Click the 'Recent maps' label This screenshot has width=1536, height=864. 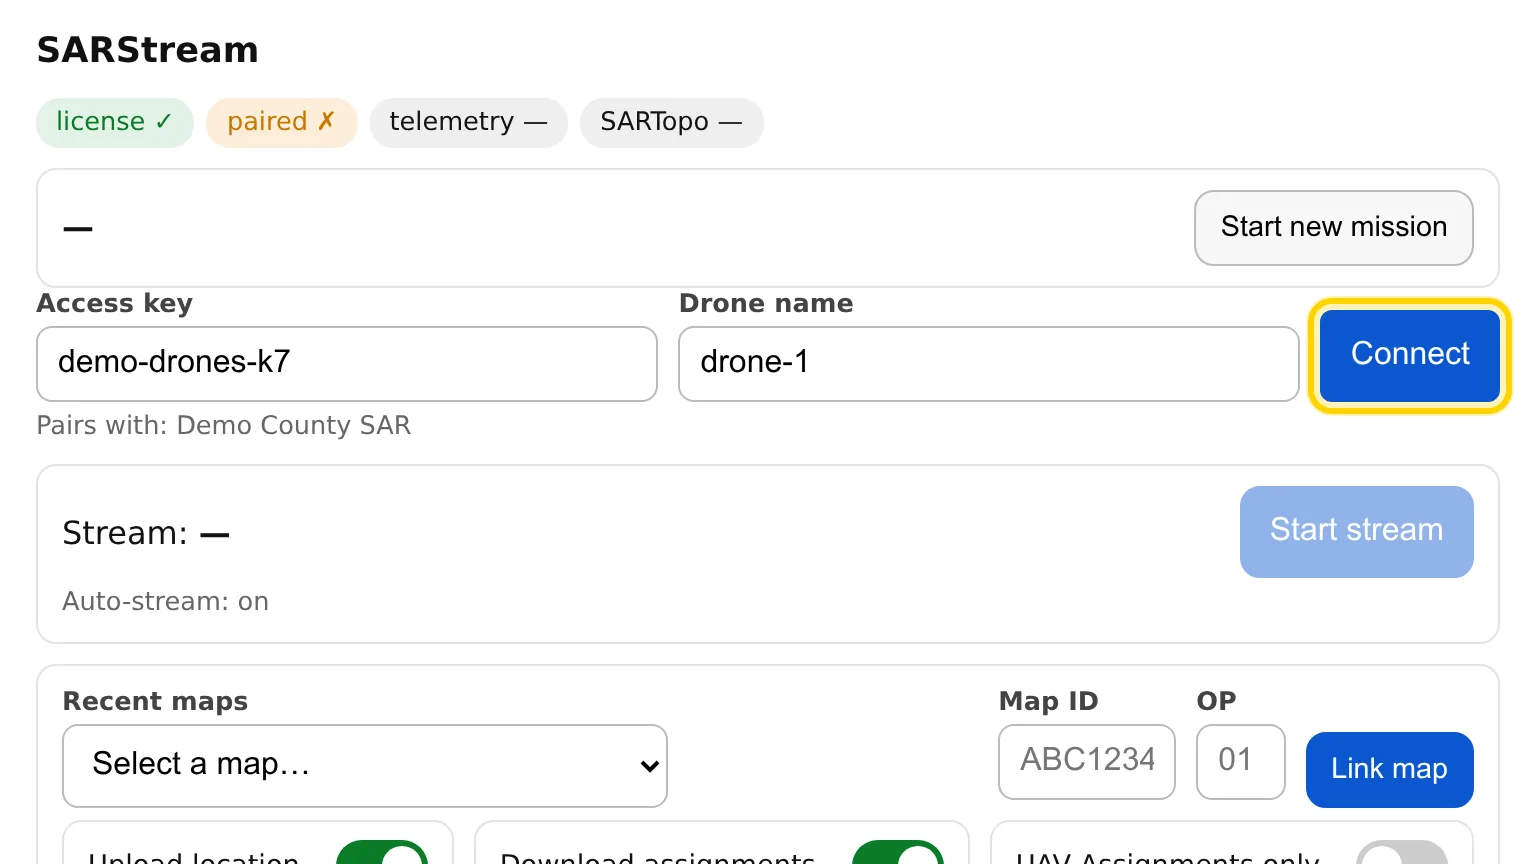pos(155,701)
